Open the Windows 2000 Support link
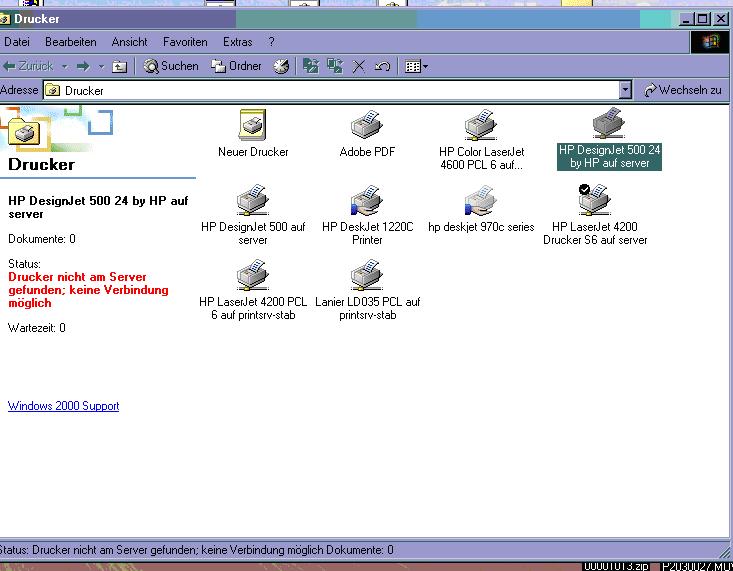The image size is (733, 571). 64,405
